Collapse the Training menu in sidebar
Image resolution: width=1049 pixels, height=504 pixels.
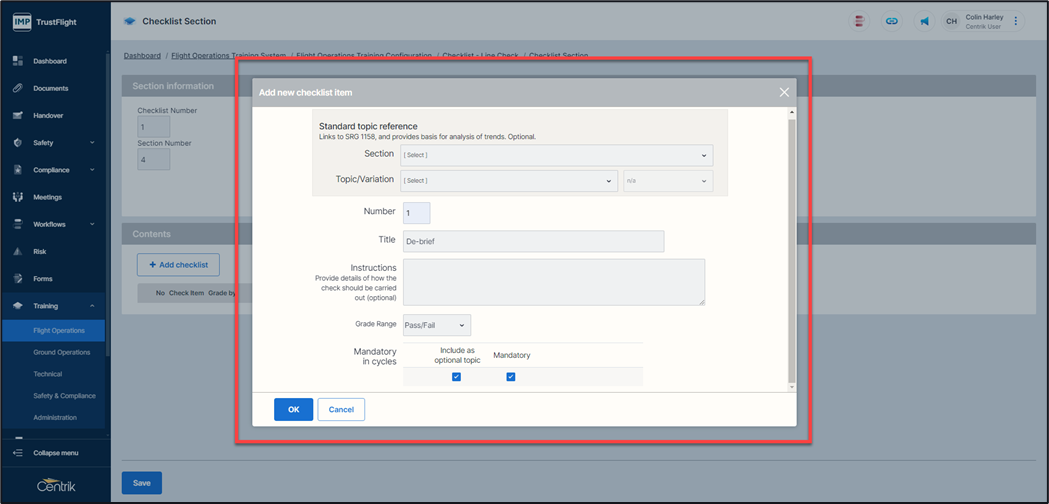click(x=91, y=306)
